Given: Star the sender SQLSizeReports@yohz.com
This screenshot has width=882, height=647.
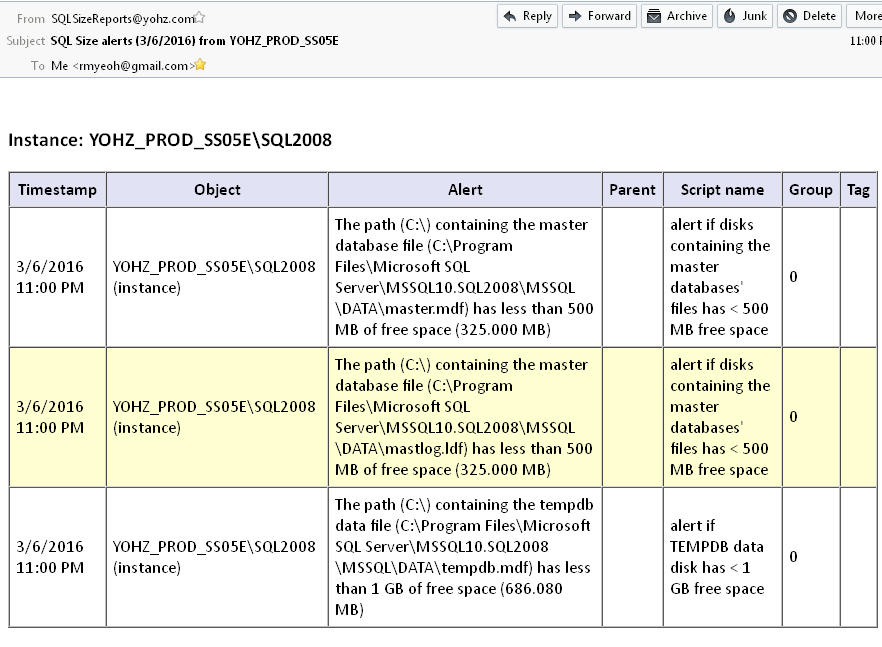Looking at the screenshot, I should tap(200, 17).
